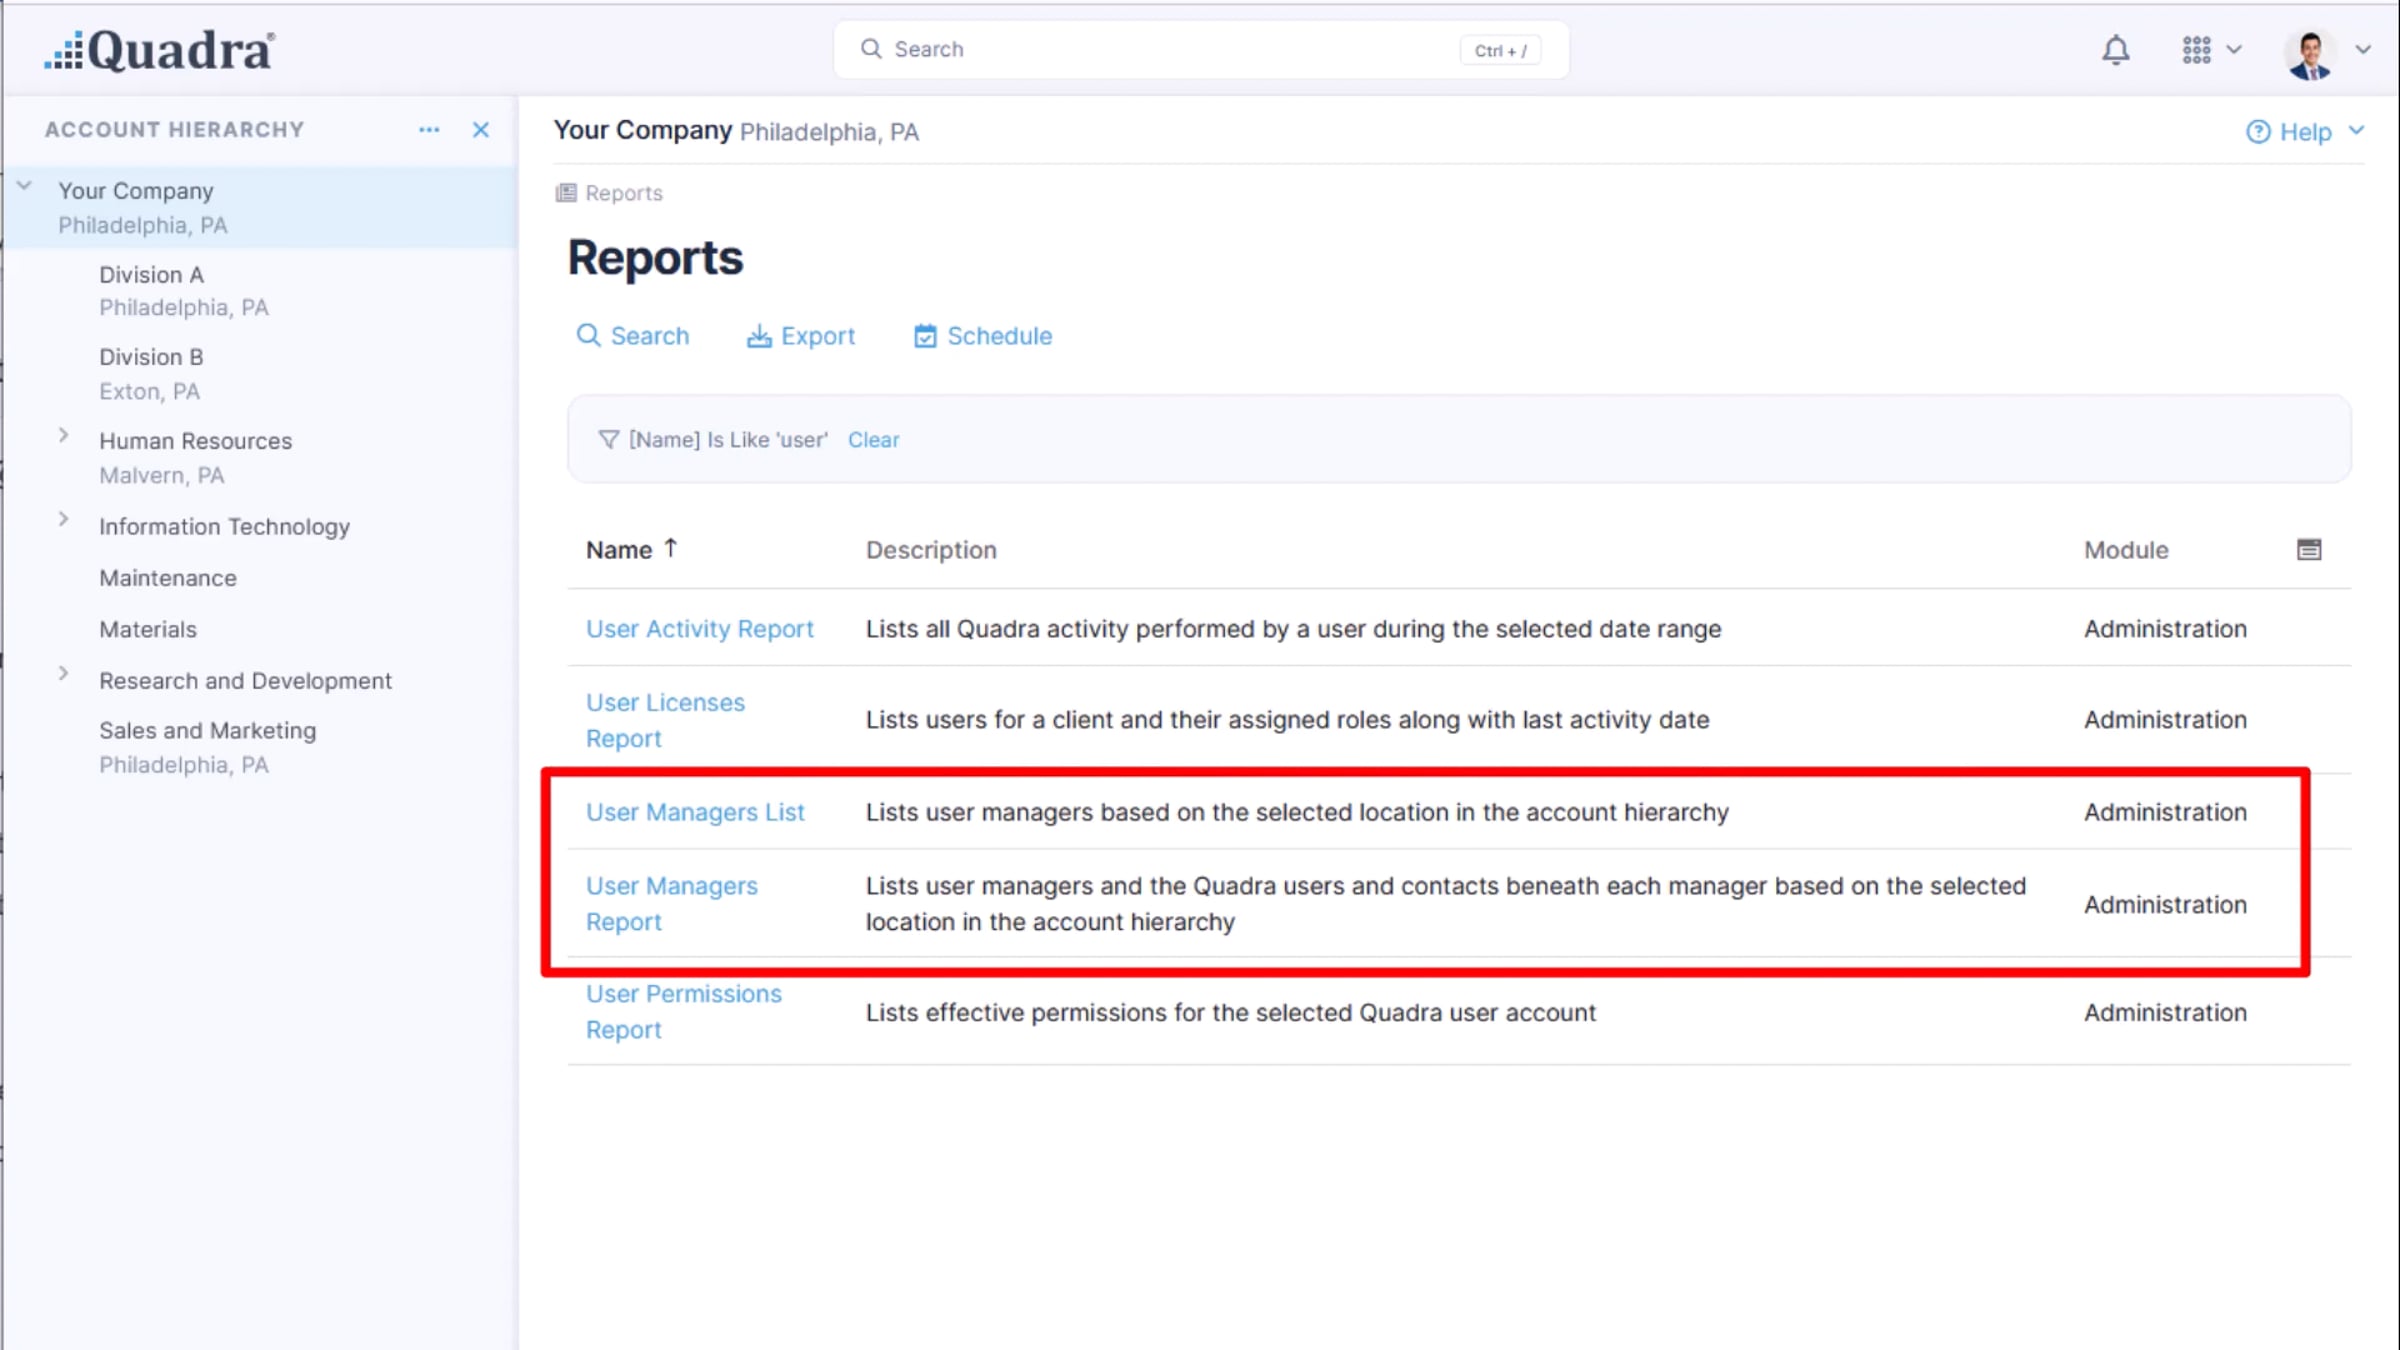Expand the Information Technology node
The width and height of the screenshot is (2400, 1350).
pyautogui.click(x=63, y=520)
